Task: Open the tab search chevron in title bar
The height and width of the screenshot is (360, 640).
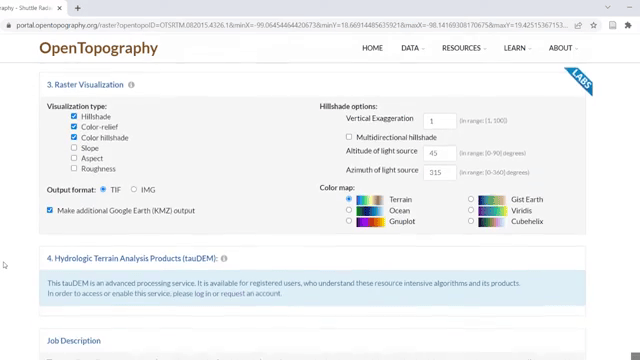Action: pyautogui.click(x=608, y=7)
